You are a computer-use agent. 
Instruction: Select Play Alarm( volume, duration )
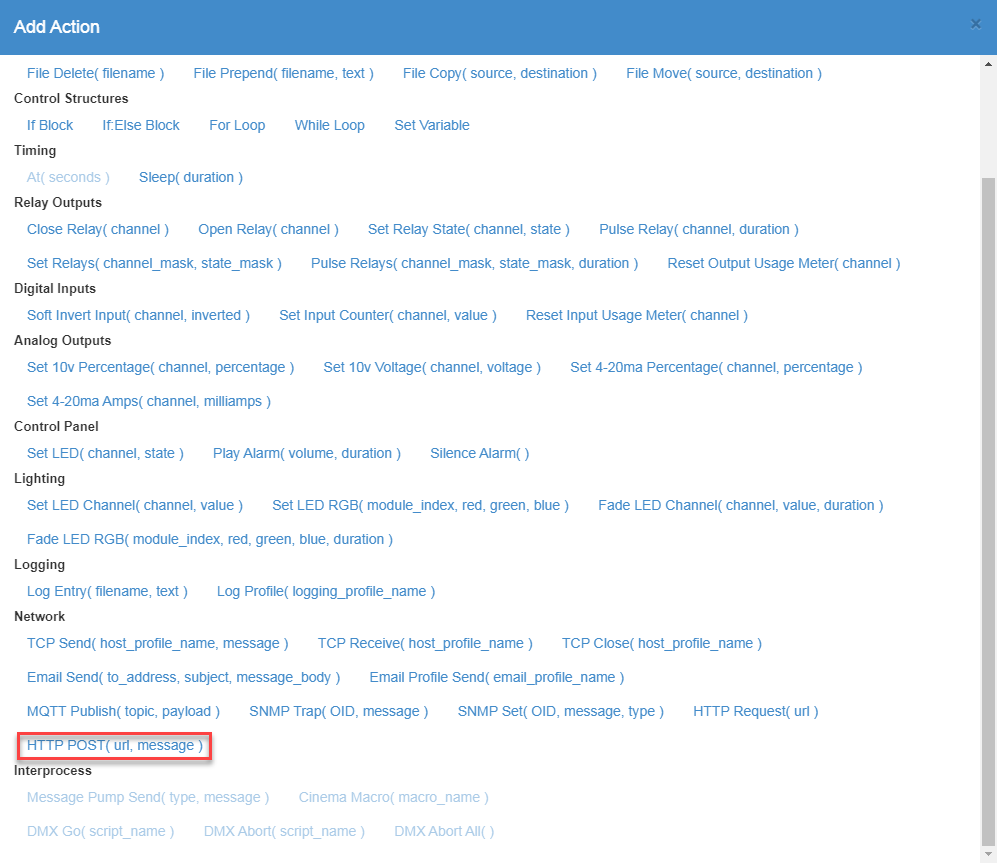coord(306,453)
